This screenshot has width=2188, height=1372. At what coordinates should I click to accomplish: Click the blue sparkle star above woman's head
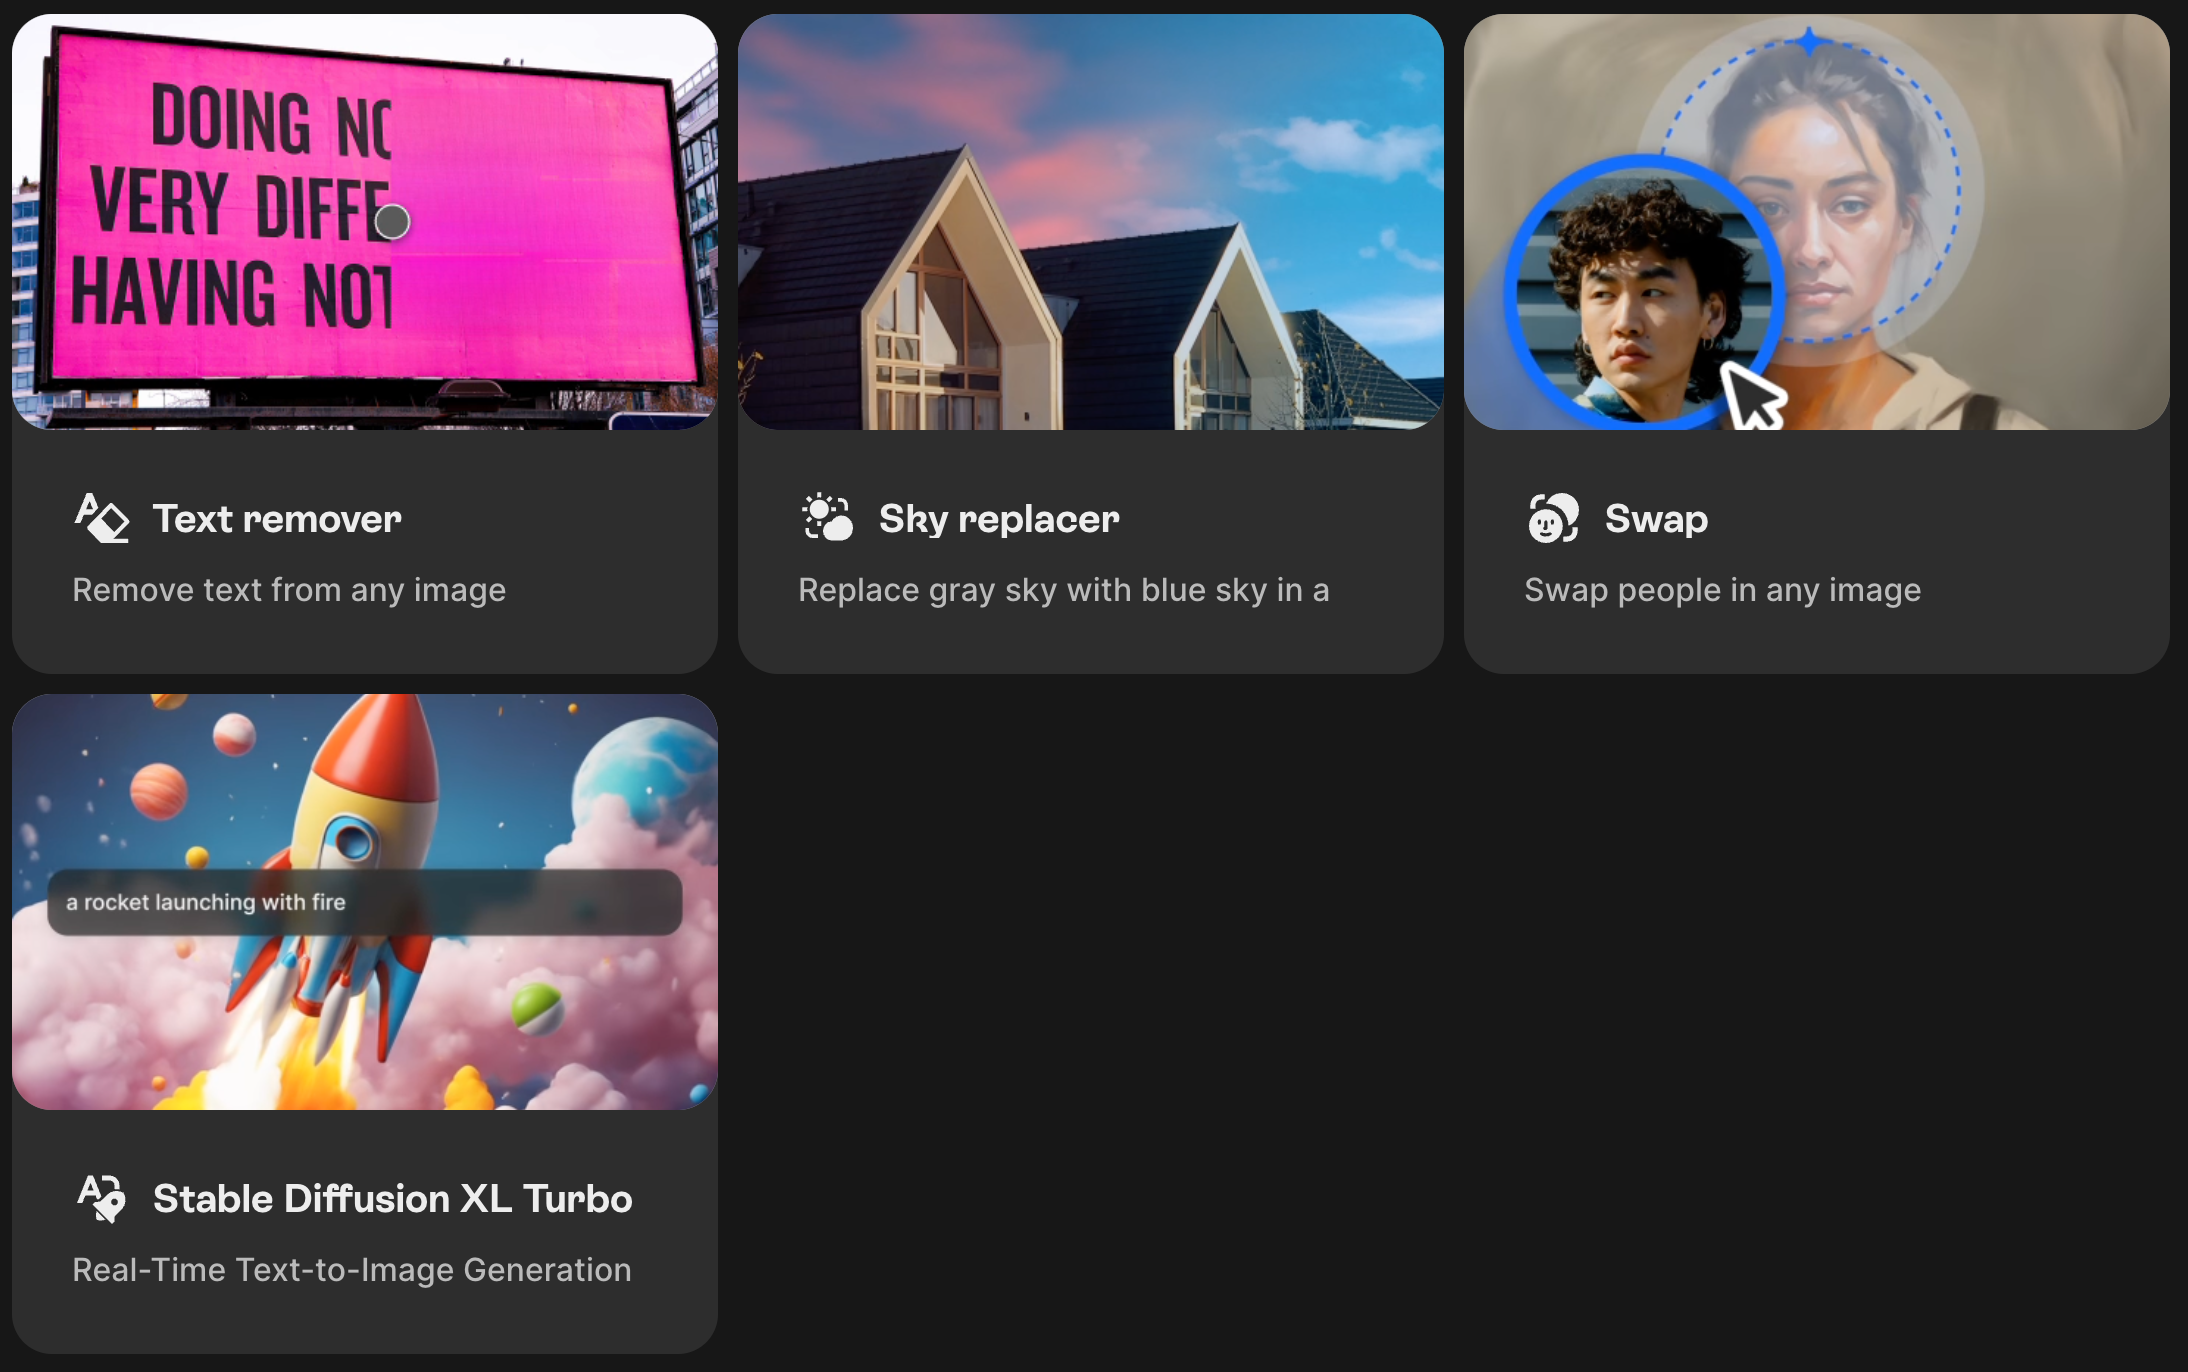pos(1809,42)
